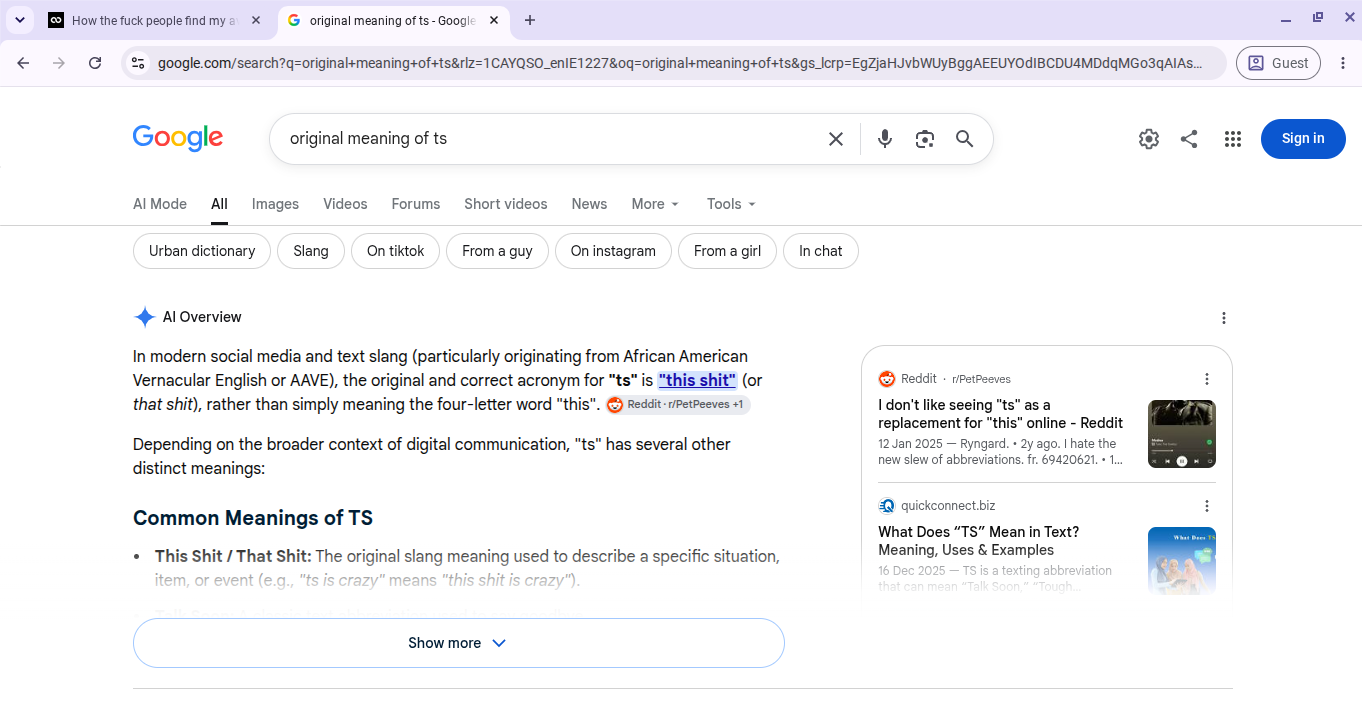The width and height of the screenshot is (1362, 715).
Task: Search by image with Lens camera
Action: click(925, 139)
